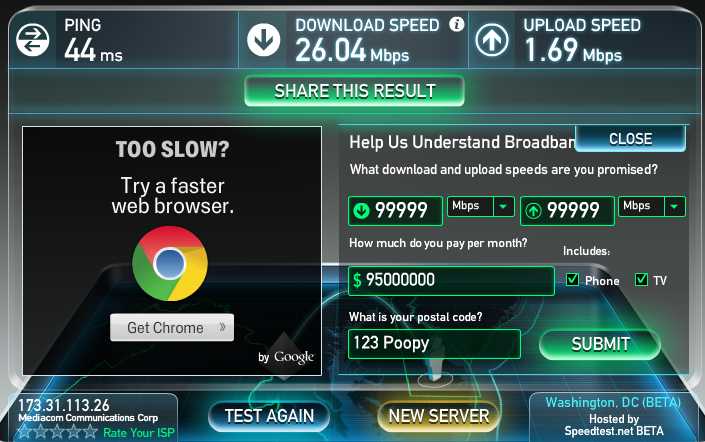Open download speed Mbps unit dropdown
Image resolution: width=705 pixels, height=442 pixels.
click(481, 206)
